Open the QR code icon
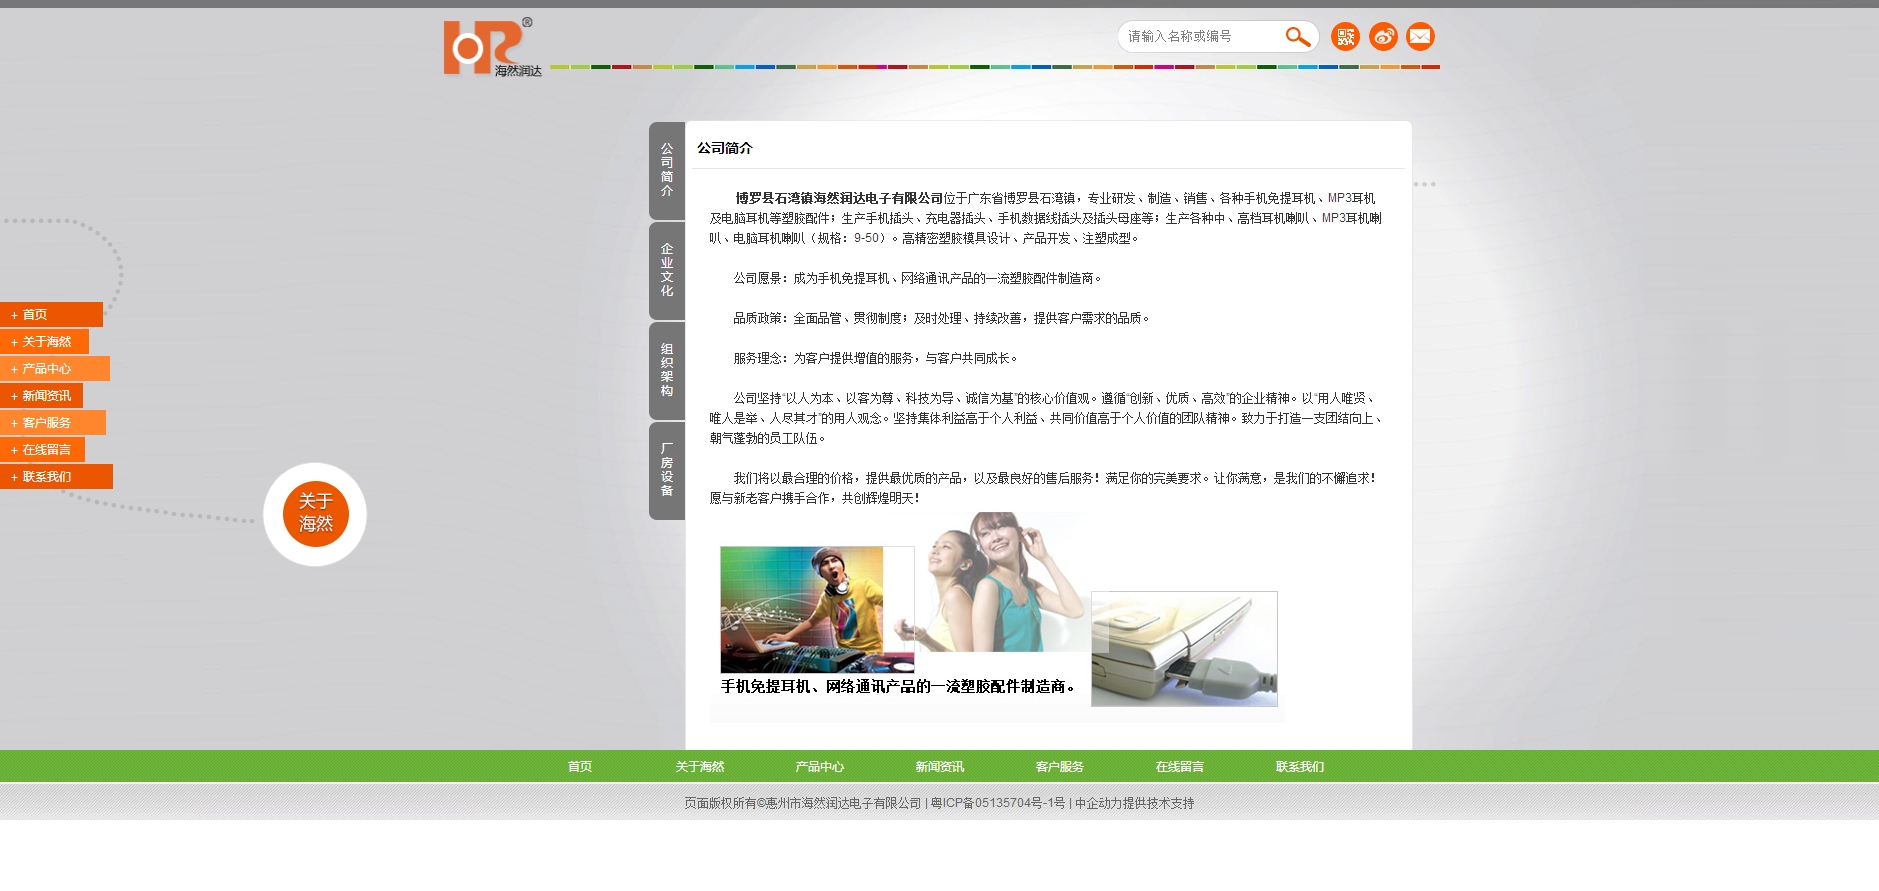 [x=1346, y=37]
